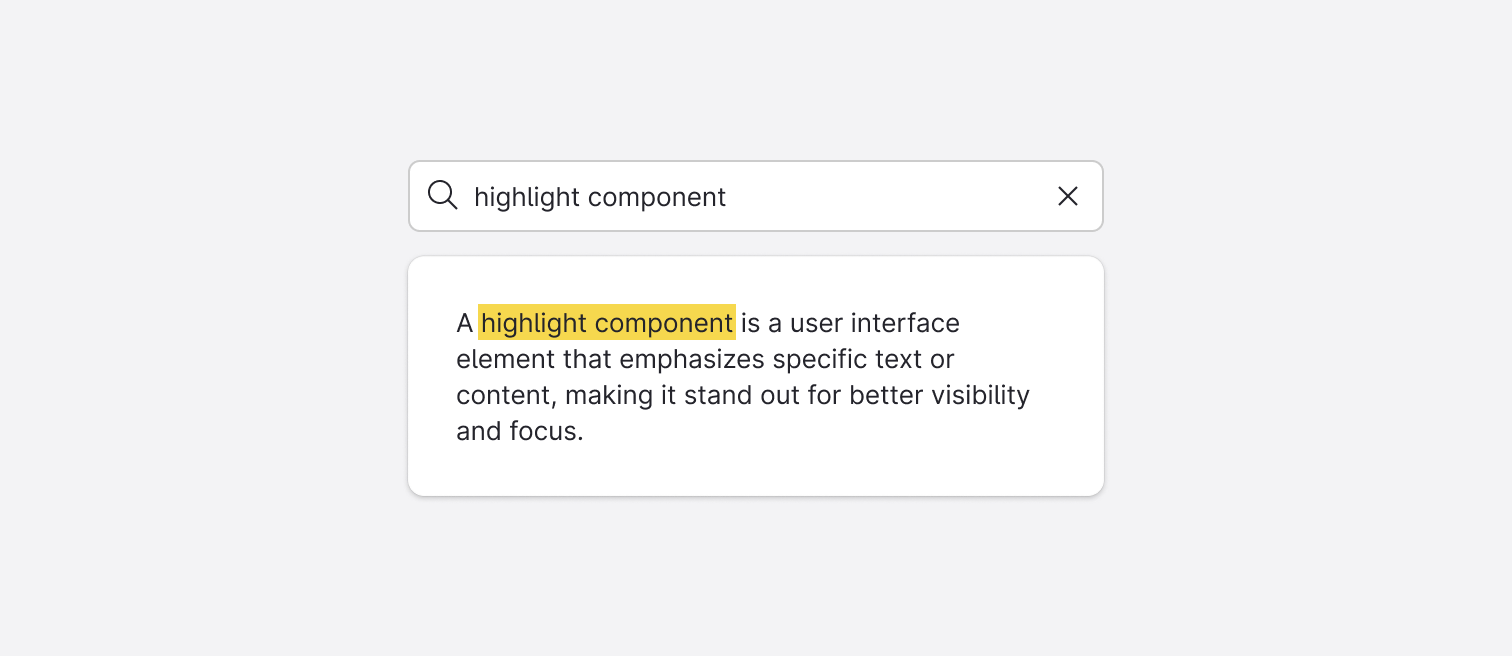Click the word "focus." ending the paragraph
Viewport: 1512px width, 656px height.
coord(547,431)
